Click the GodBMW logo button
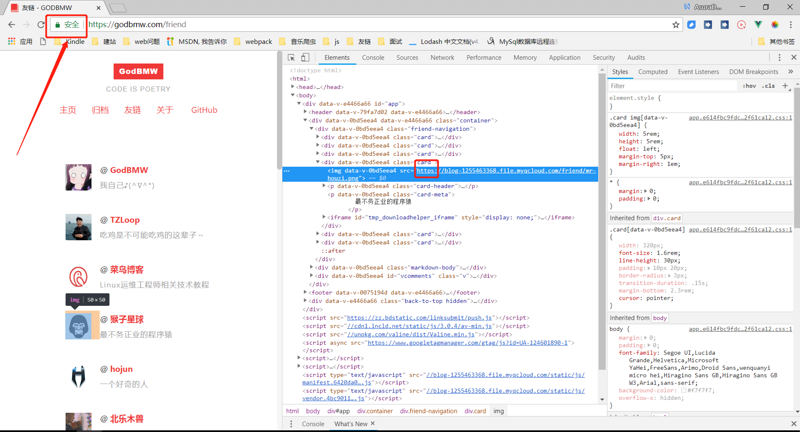 (138, 71)
